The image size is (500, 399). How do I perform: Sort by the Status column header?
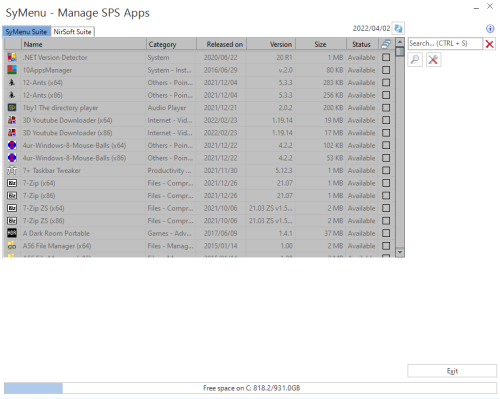coord(362,44)
